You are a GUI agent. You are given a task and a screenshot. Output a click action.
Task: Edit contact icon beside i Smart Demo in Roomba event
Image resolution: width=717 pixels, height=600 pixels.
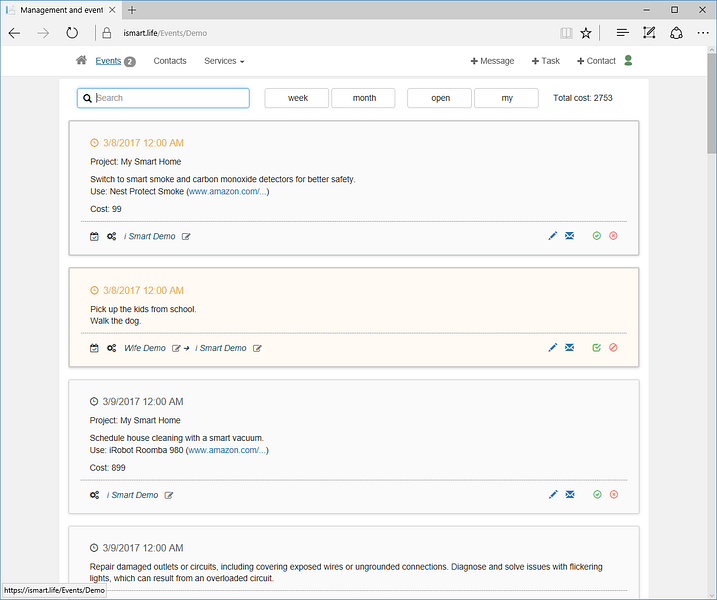169,495
